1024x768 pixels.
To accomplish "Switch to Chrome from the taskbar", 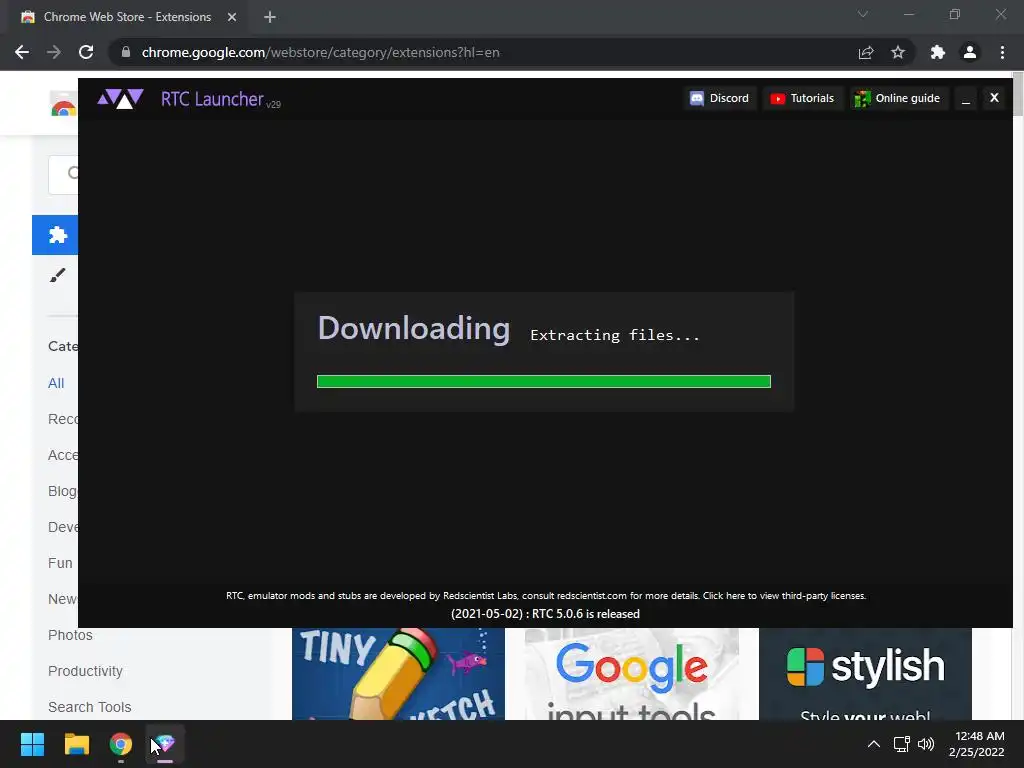I will (121, 744).
